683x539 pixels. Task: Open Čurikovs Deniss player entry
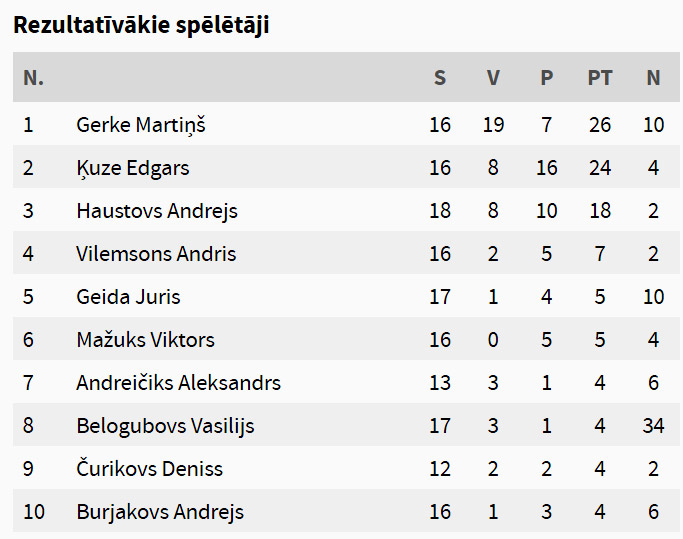click(x=149, y=469)
